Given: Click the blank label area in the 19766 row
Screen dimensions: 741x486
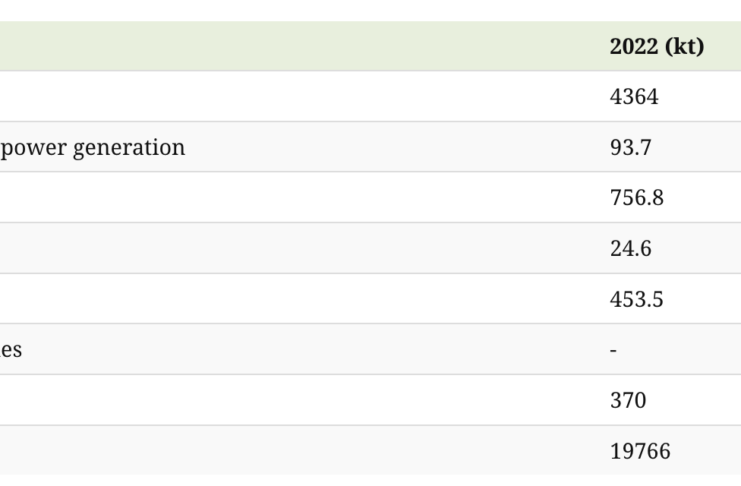Looking at the screenshot, I should pyautogui.click(x=300, y=452).
